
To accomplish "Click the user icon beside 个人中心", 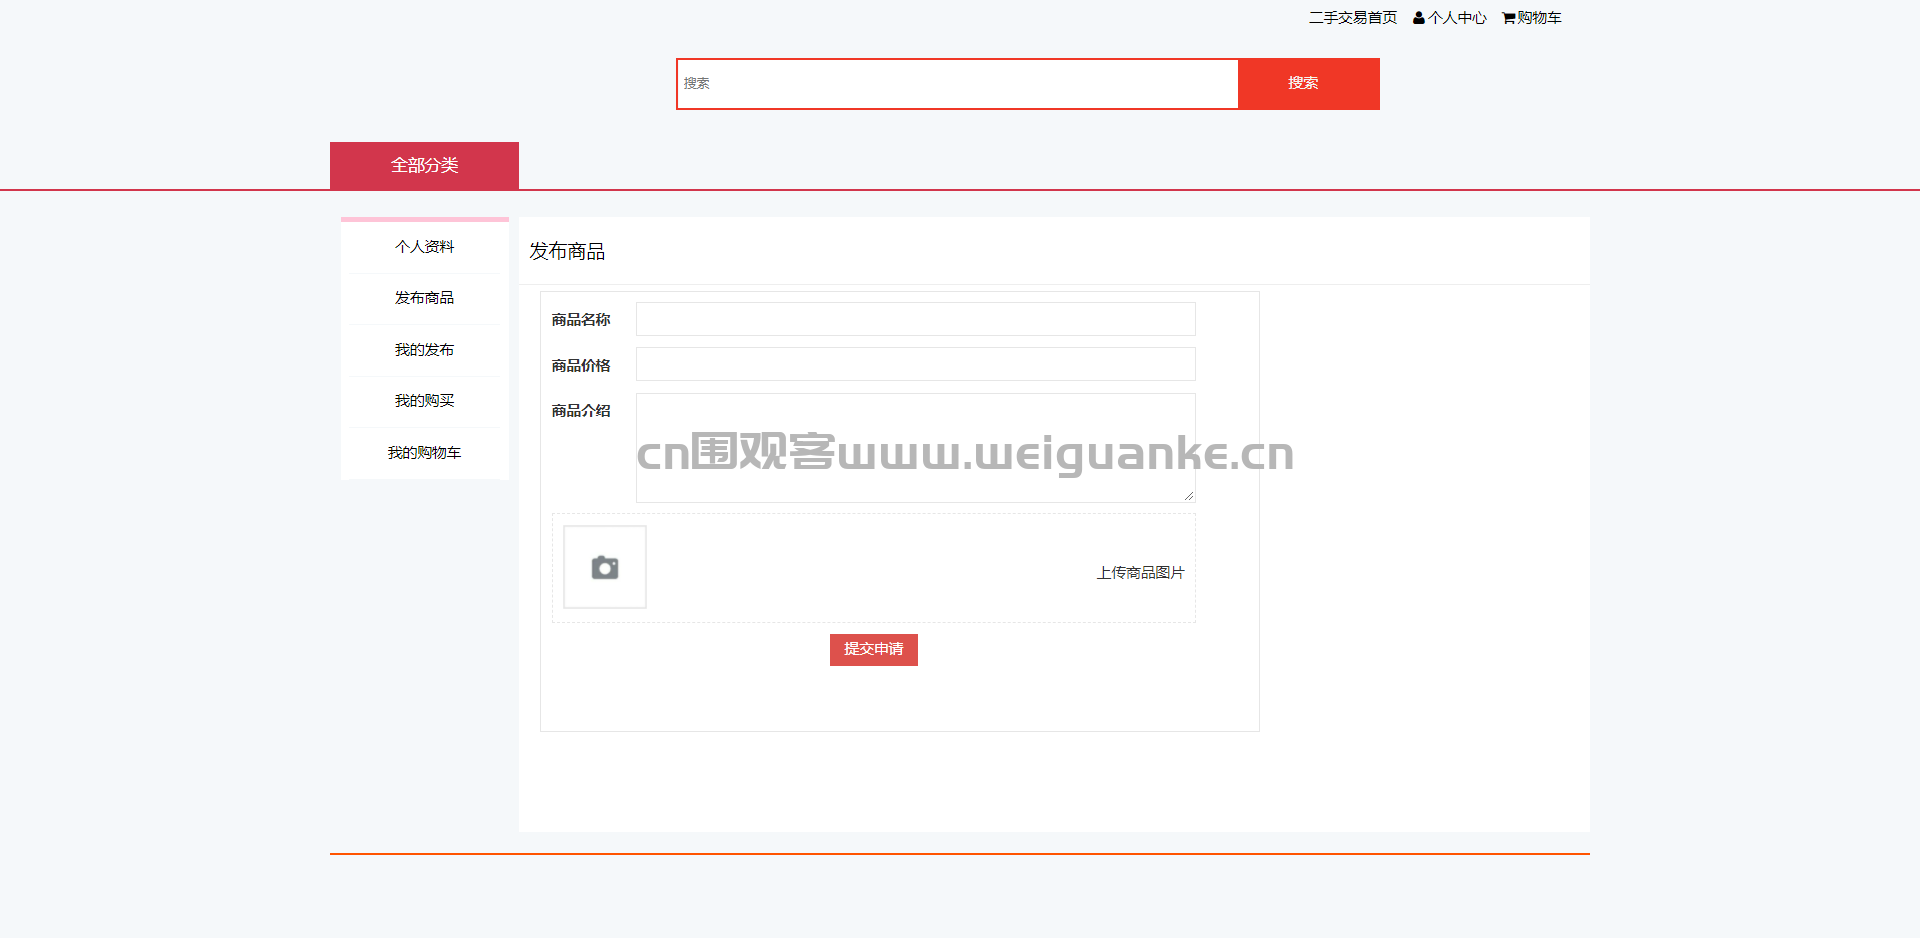I will [x=1418, y=18].
